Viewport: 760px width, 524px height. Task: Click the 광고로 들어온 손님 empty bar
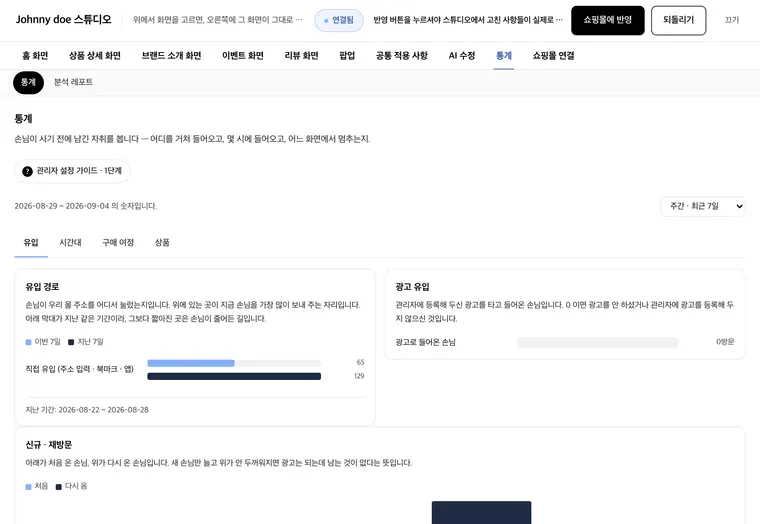pos(598,343)
